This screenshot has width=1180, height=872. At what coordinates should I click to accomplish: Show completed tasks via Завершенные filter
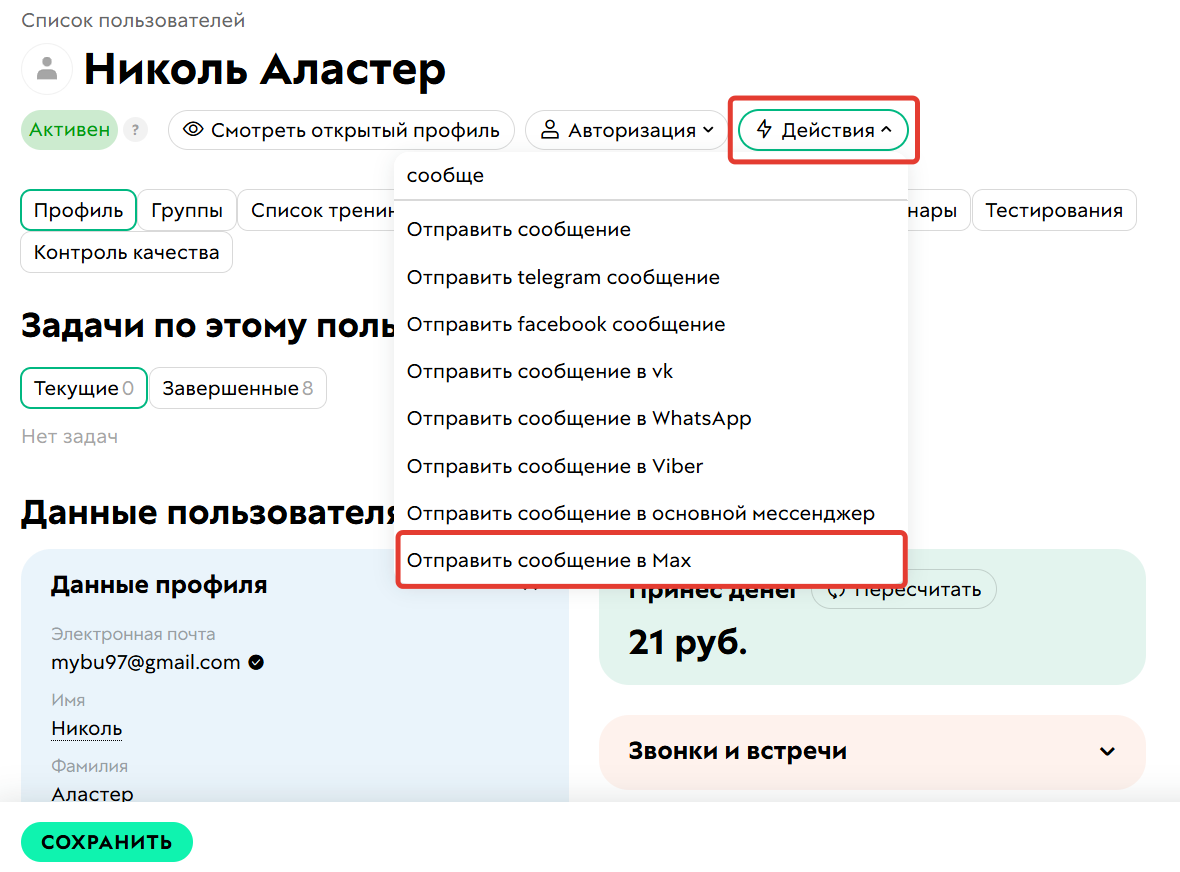pyautogui.click(x=238, y=387)
